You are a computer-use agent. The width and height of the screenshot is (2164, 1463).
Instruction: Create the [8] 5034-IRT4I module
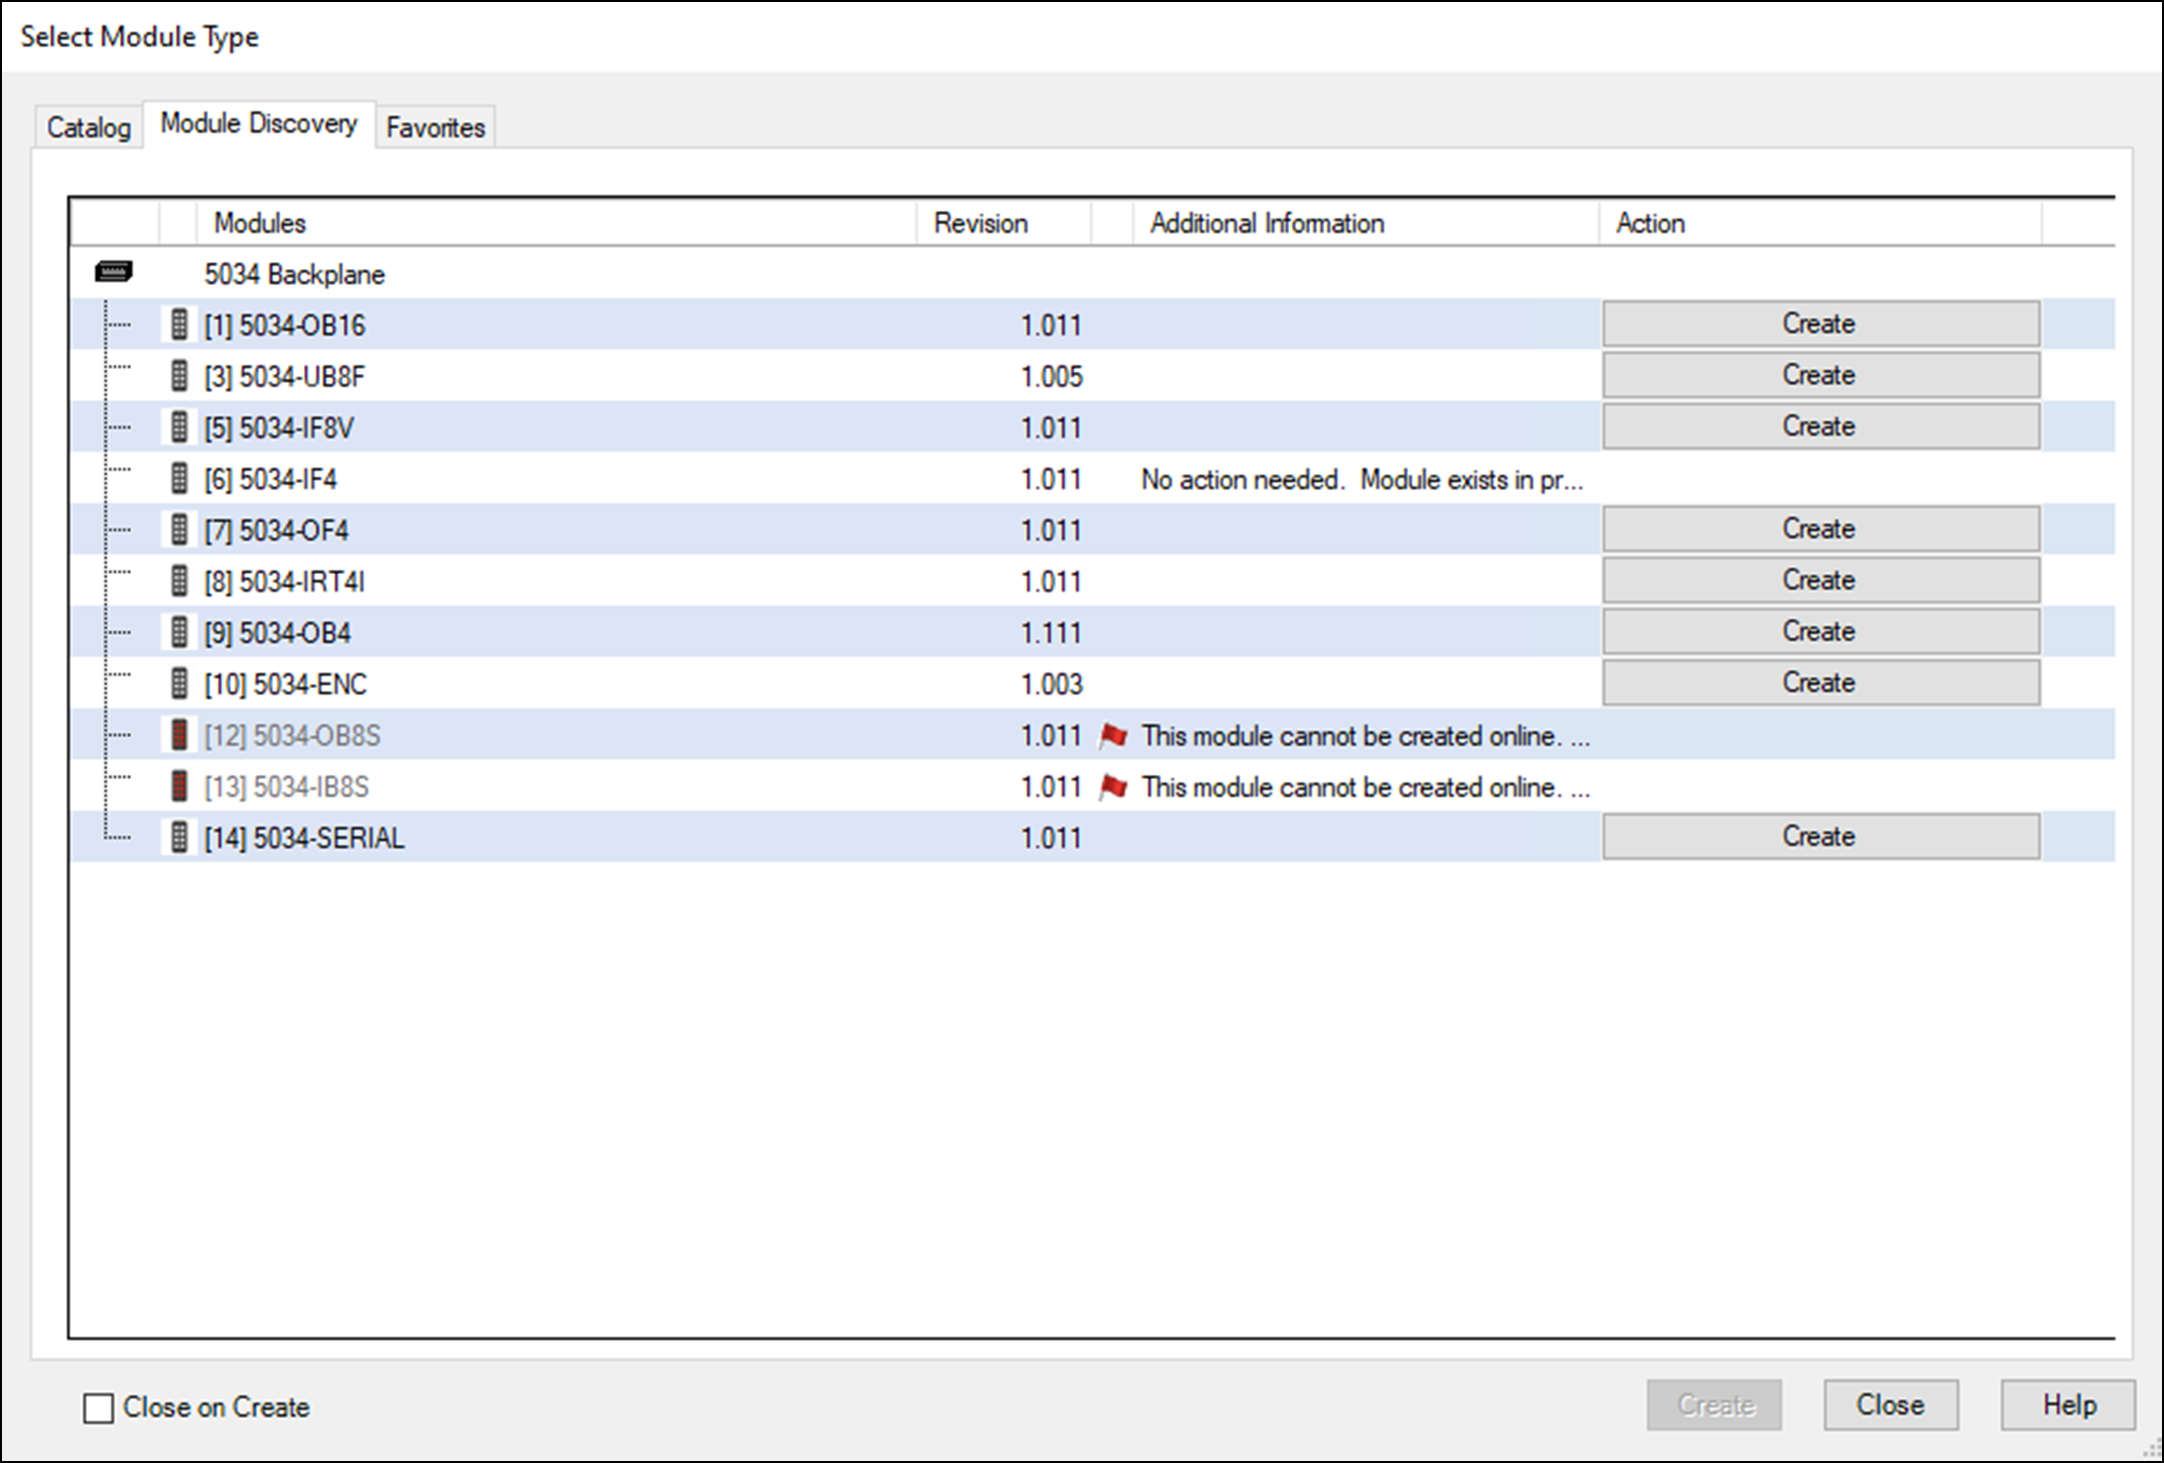1821,580
